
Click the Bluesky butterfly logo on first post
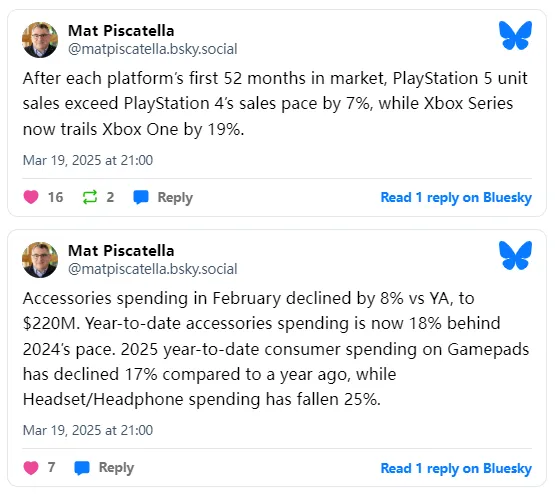[515, 35]
